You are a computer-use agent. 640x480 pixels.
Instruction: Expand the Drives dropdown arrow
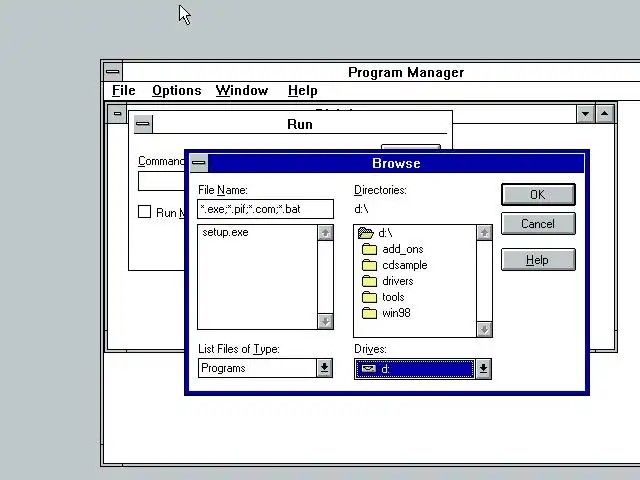tap(483, 369)
